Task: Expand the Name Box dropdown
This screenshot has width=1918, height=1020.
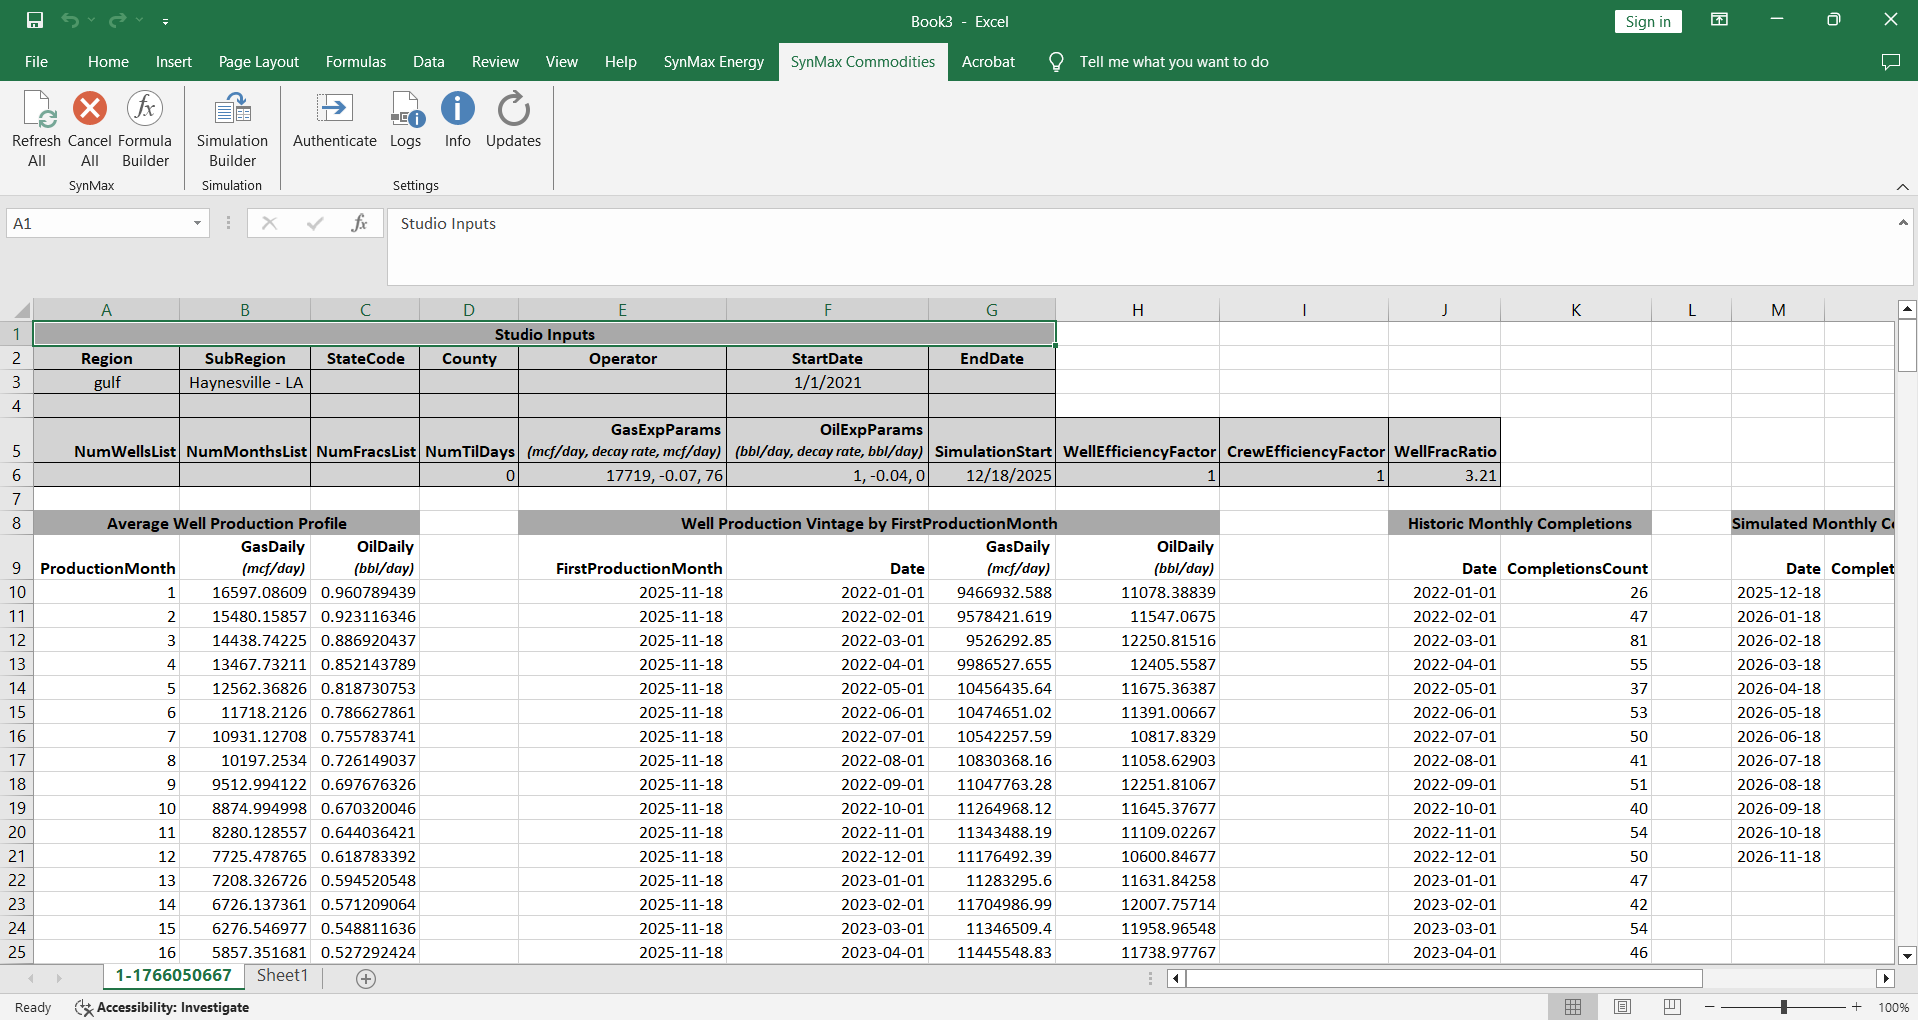Action: coord(197,224)
